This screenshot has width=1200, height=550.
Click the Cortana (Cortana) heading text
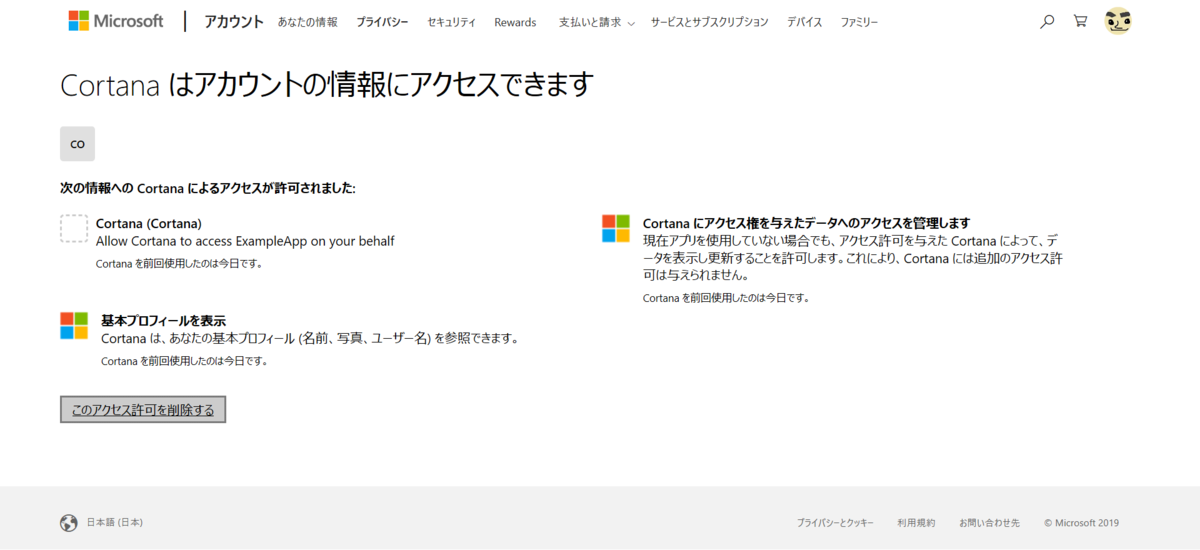click(149, 223)
